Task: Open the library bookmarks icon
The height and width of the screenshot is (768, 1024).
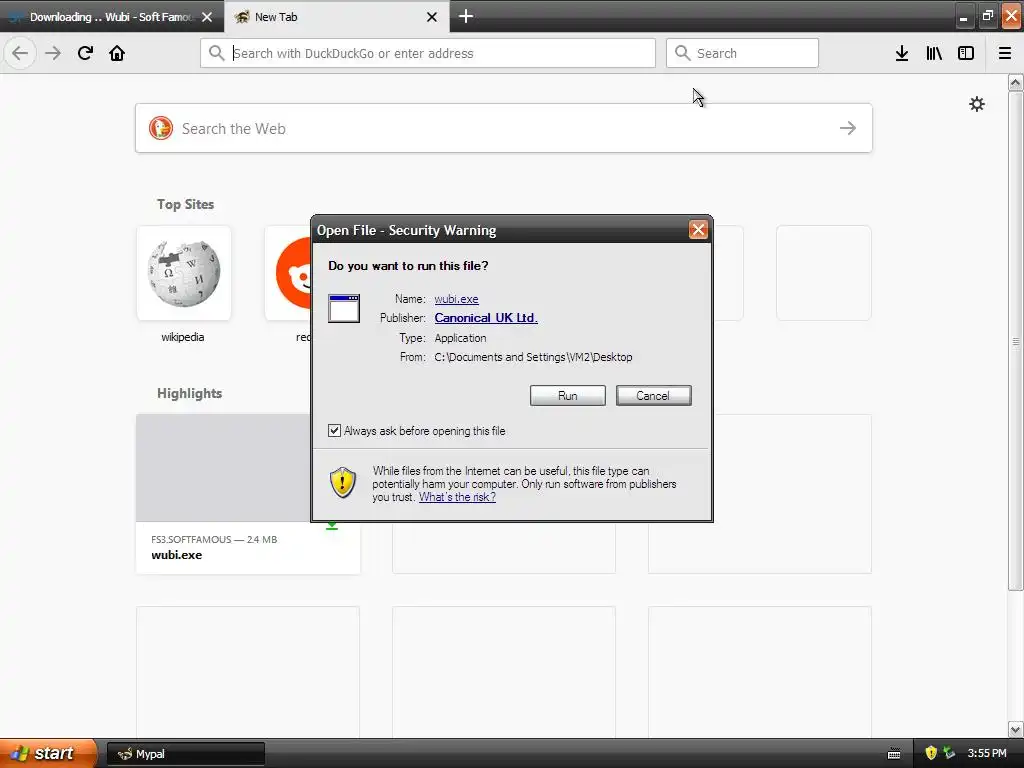Action: coord(934,53)
